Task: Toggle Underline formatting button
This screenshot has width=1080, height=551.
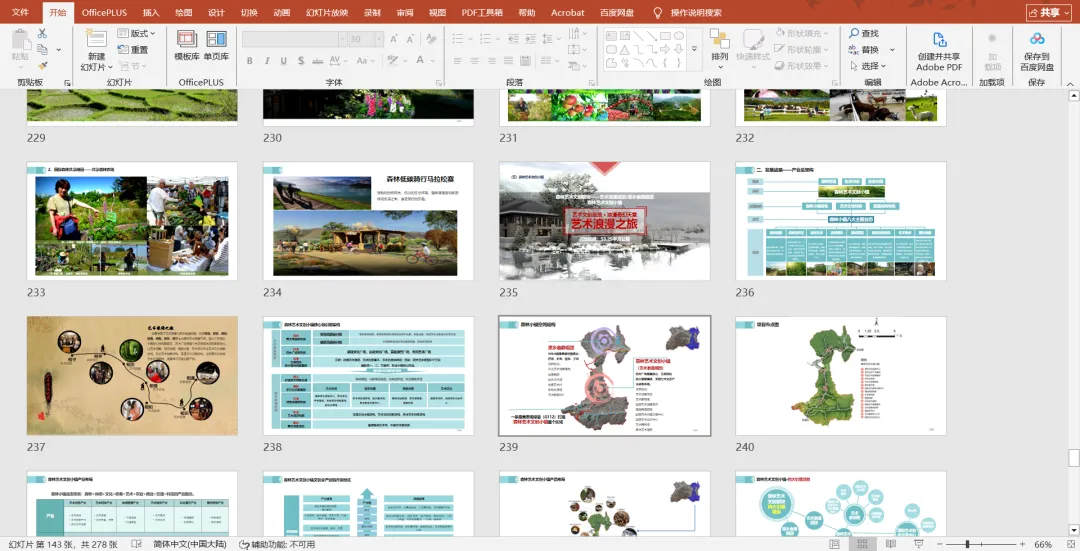Action: 283,61
